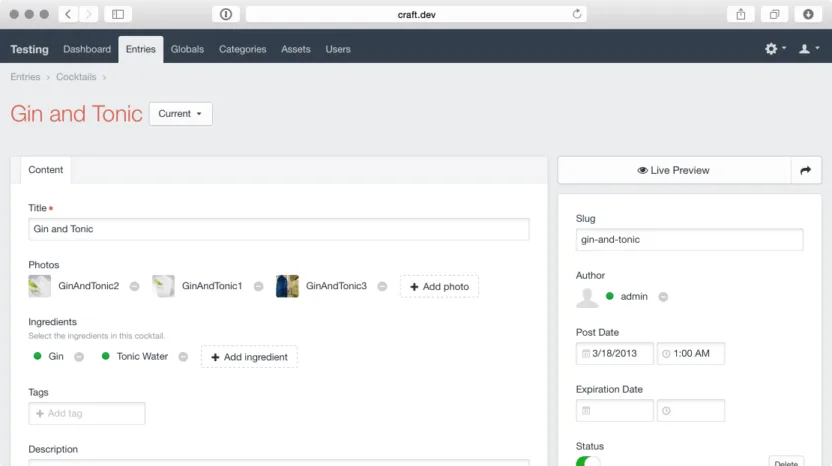Open the Dashboard nav item
Screen dimensions: 832x466
[x=87, y=49]
